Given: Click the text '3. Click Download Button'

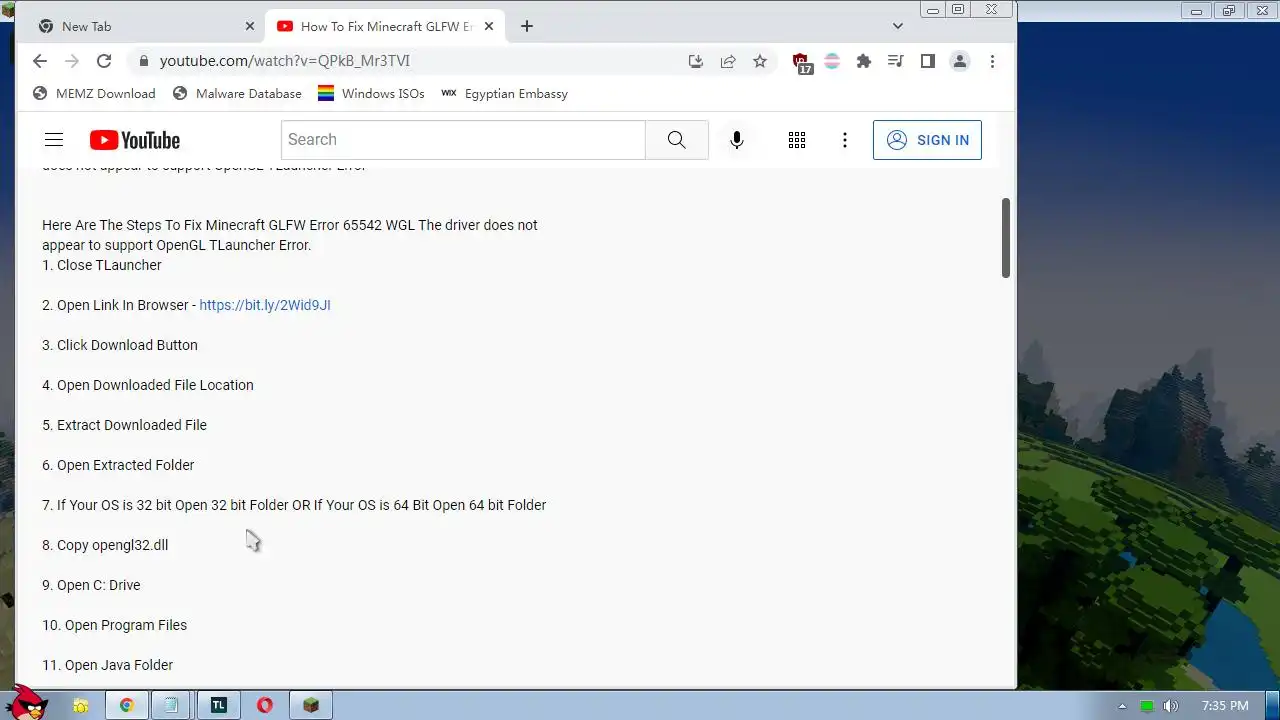Looking at the screenshot, I should (x=120, y=345).
